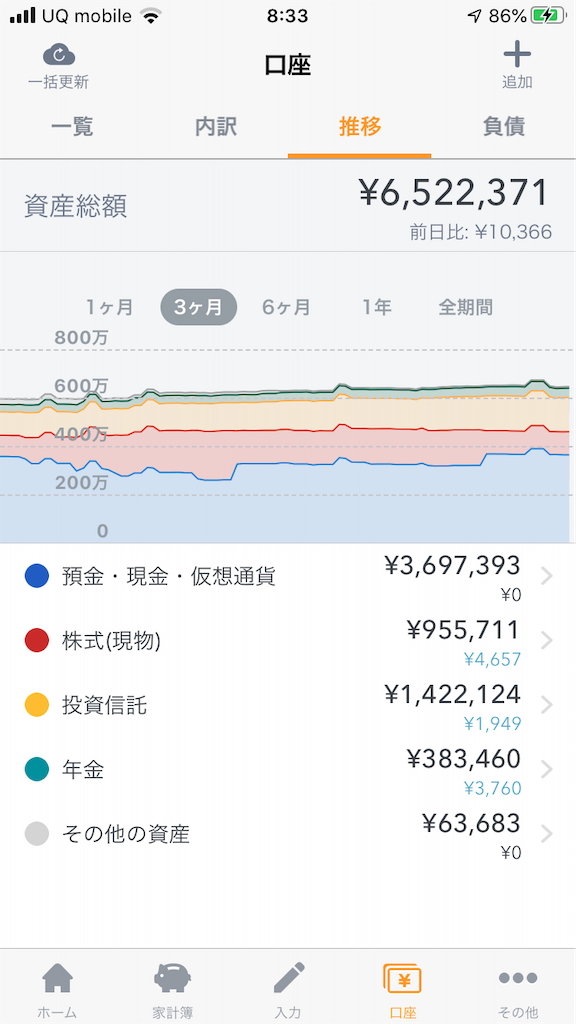The image size is (576, 1024).
Task: Open the 預金・現金・仮想通貨 category label
Action: click(x=168, y=577)
